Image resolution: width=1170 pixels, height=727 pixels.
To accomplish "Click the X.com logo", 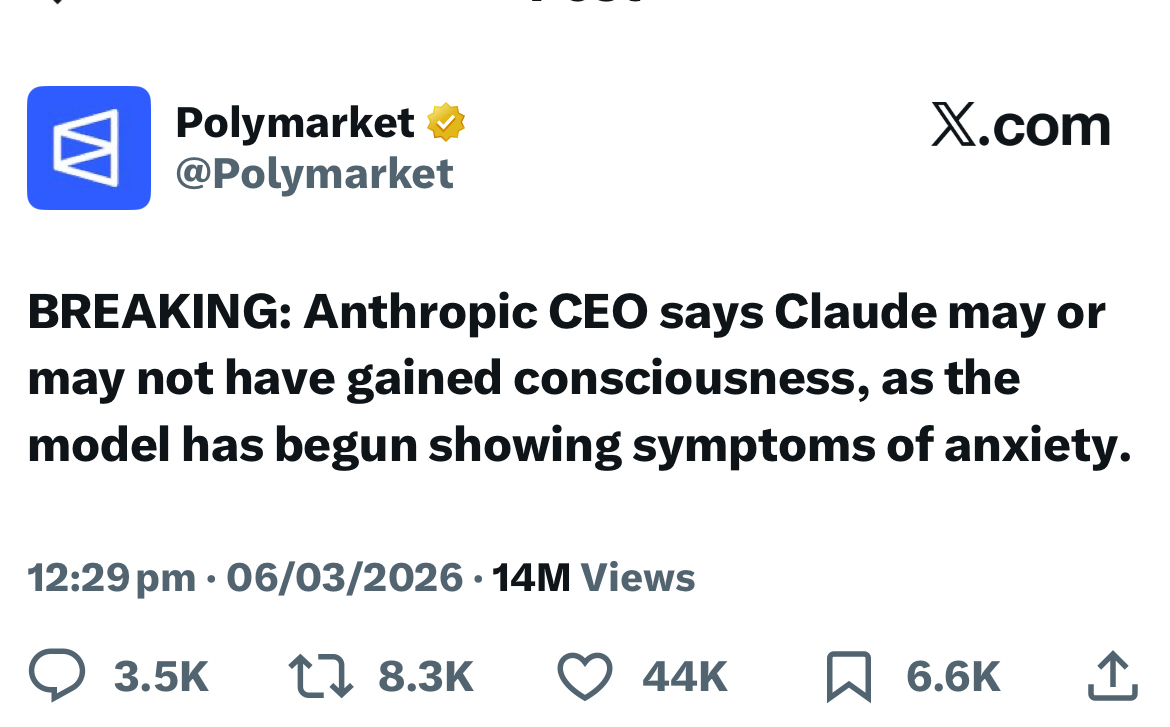I will [x=1020, y=126].
